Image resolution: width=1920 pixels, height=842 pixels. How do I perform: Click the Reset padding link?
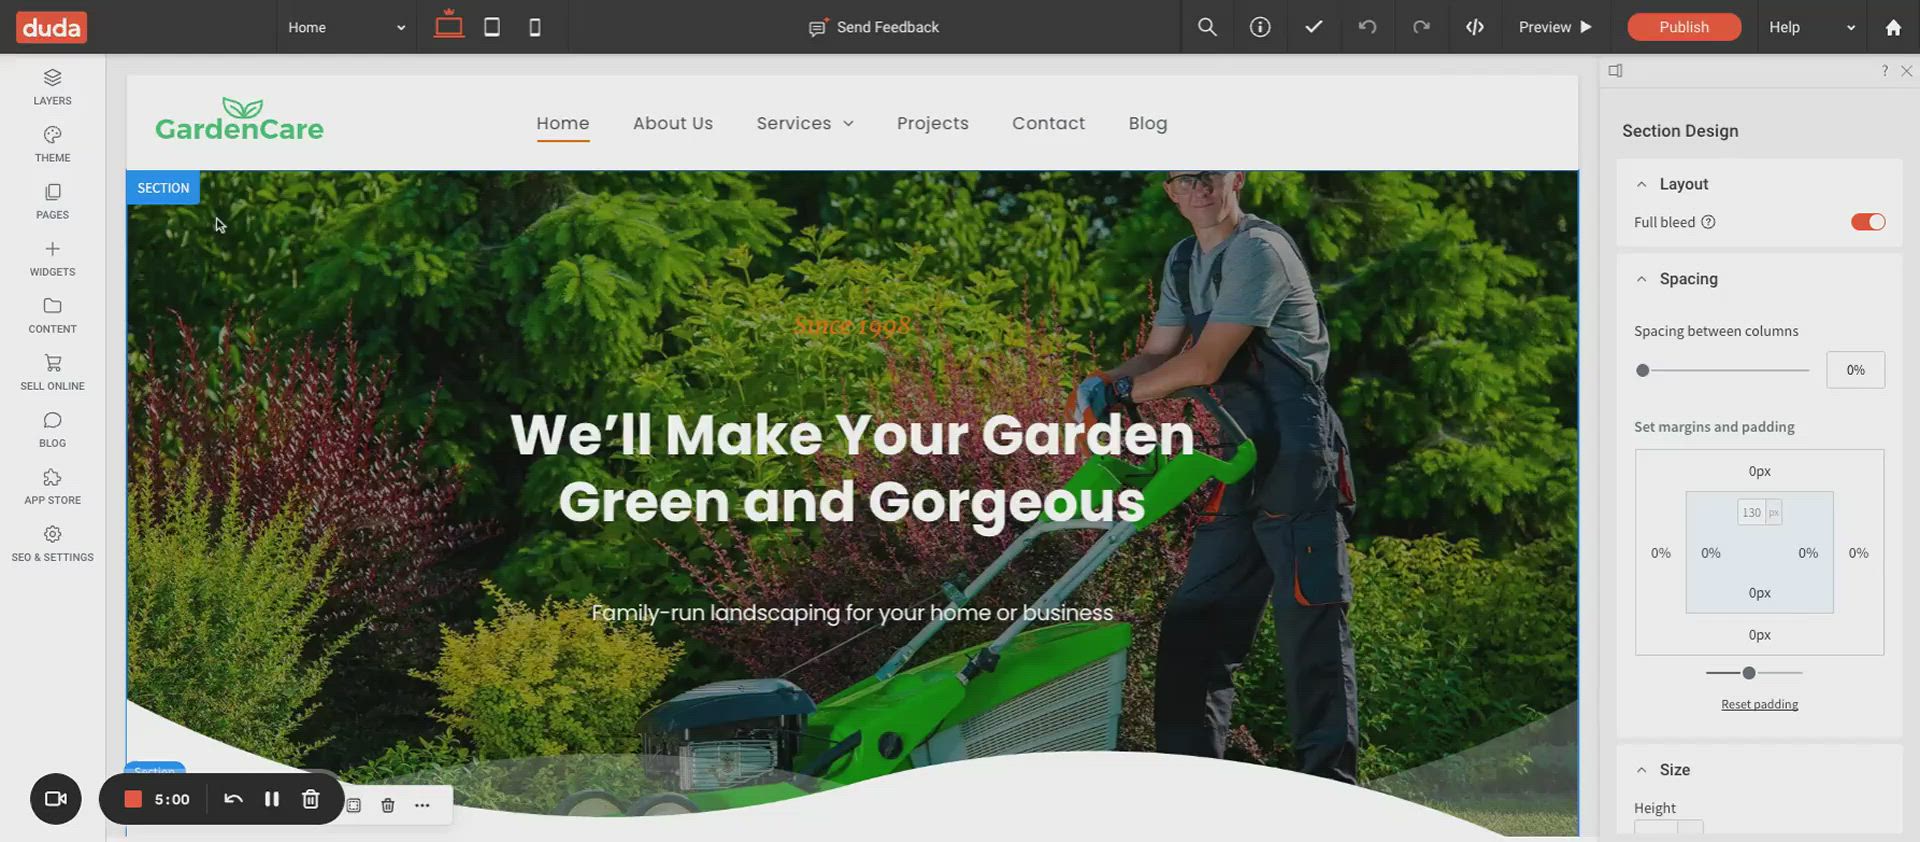(x=1759, y=704)
